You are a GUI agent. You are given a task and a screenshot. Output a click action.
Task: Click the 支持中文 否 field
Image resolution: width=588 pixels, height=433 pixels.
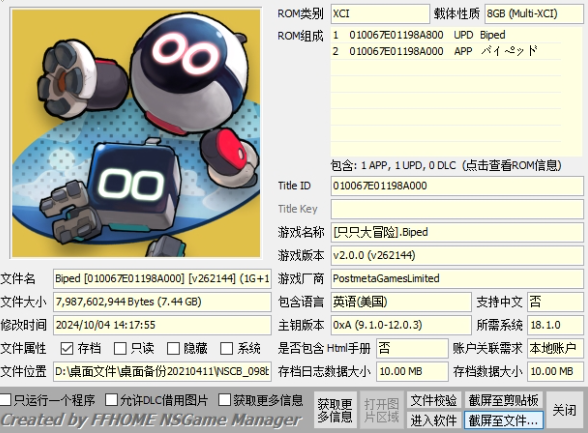click(x=555, y=302)
